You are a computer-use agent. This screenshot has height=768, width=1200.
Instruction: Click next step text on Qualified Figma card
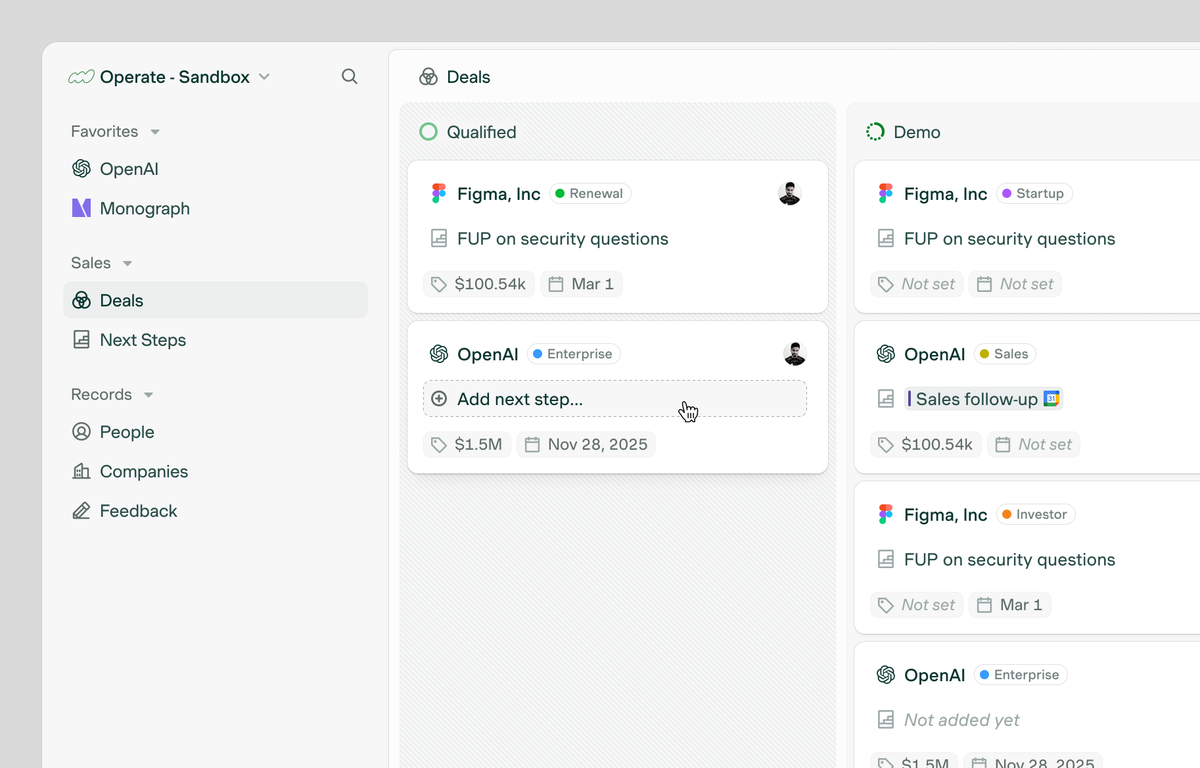click(563, 239)
